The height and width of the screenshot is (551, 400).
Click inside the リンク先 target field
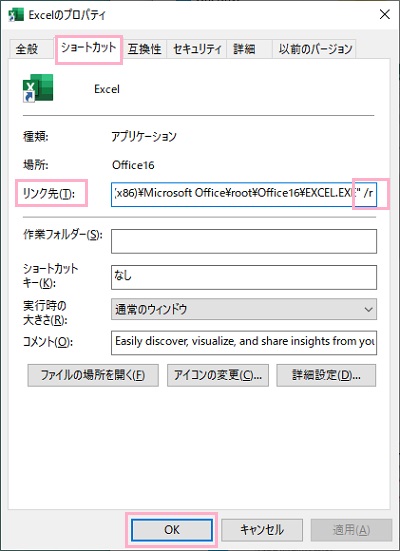244,194
